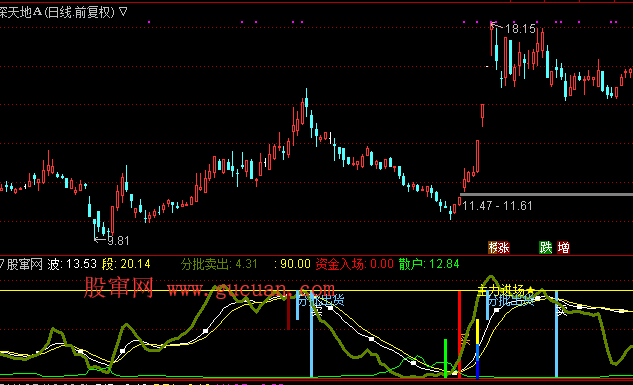Click the green 跌 signal badge

[x=545, y=247]
